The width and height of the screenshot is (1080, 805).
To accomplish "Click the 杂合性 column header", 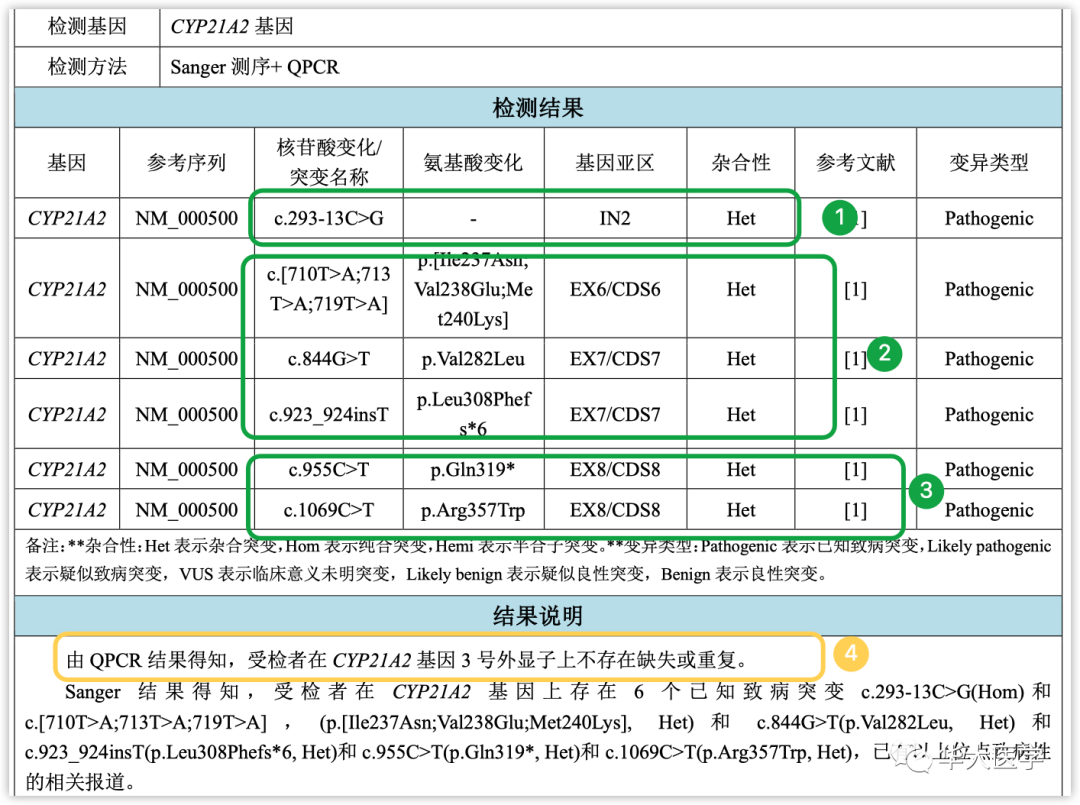I will click(x=741, y=163).
